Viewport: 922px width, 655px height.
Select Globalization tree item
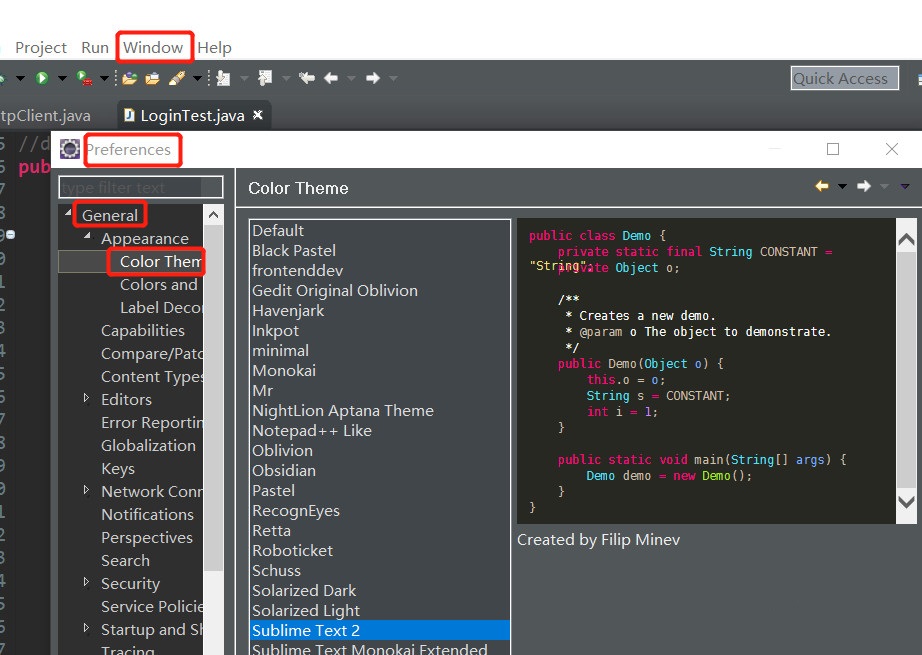(x=148, y=445)
